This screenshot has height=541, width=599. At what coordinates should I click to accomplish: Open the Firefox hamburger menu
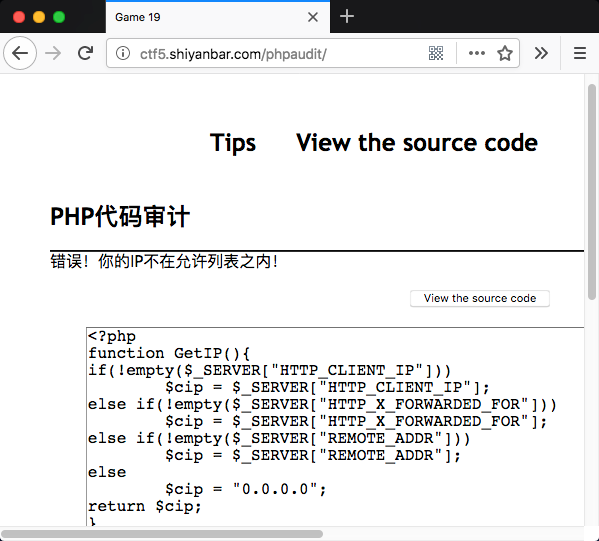point(580,53)
